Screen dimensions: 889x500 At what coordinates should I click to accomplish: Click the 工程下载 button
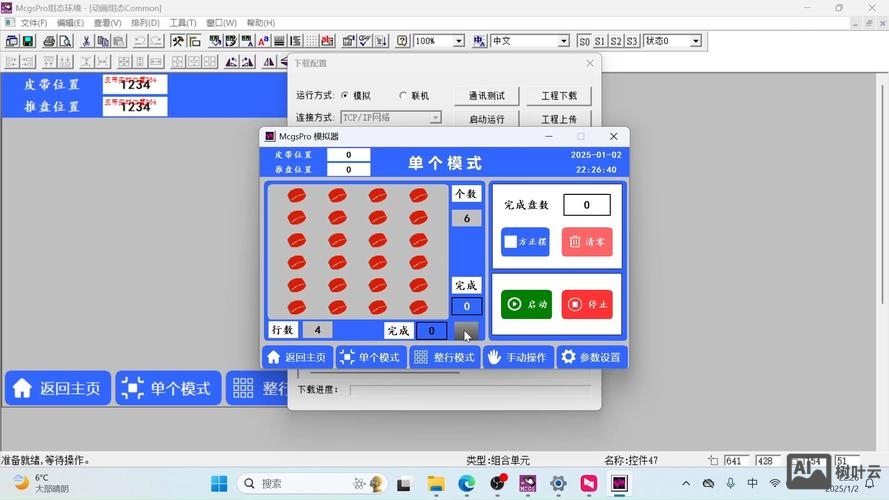click(559, 96)
